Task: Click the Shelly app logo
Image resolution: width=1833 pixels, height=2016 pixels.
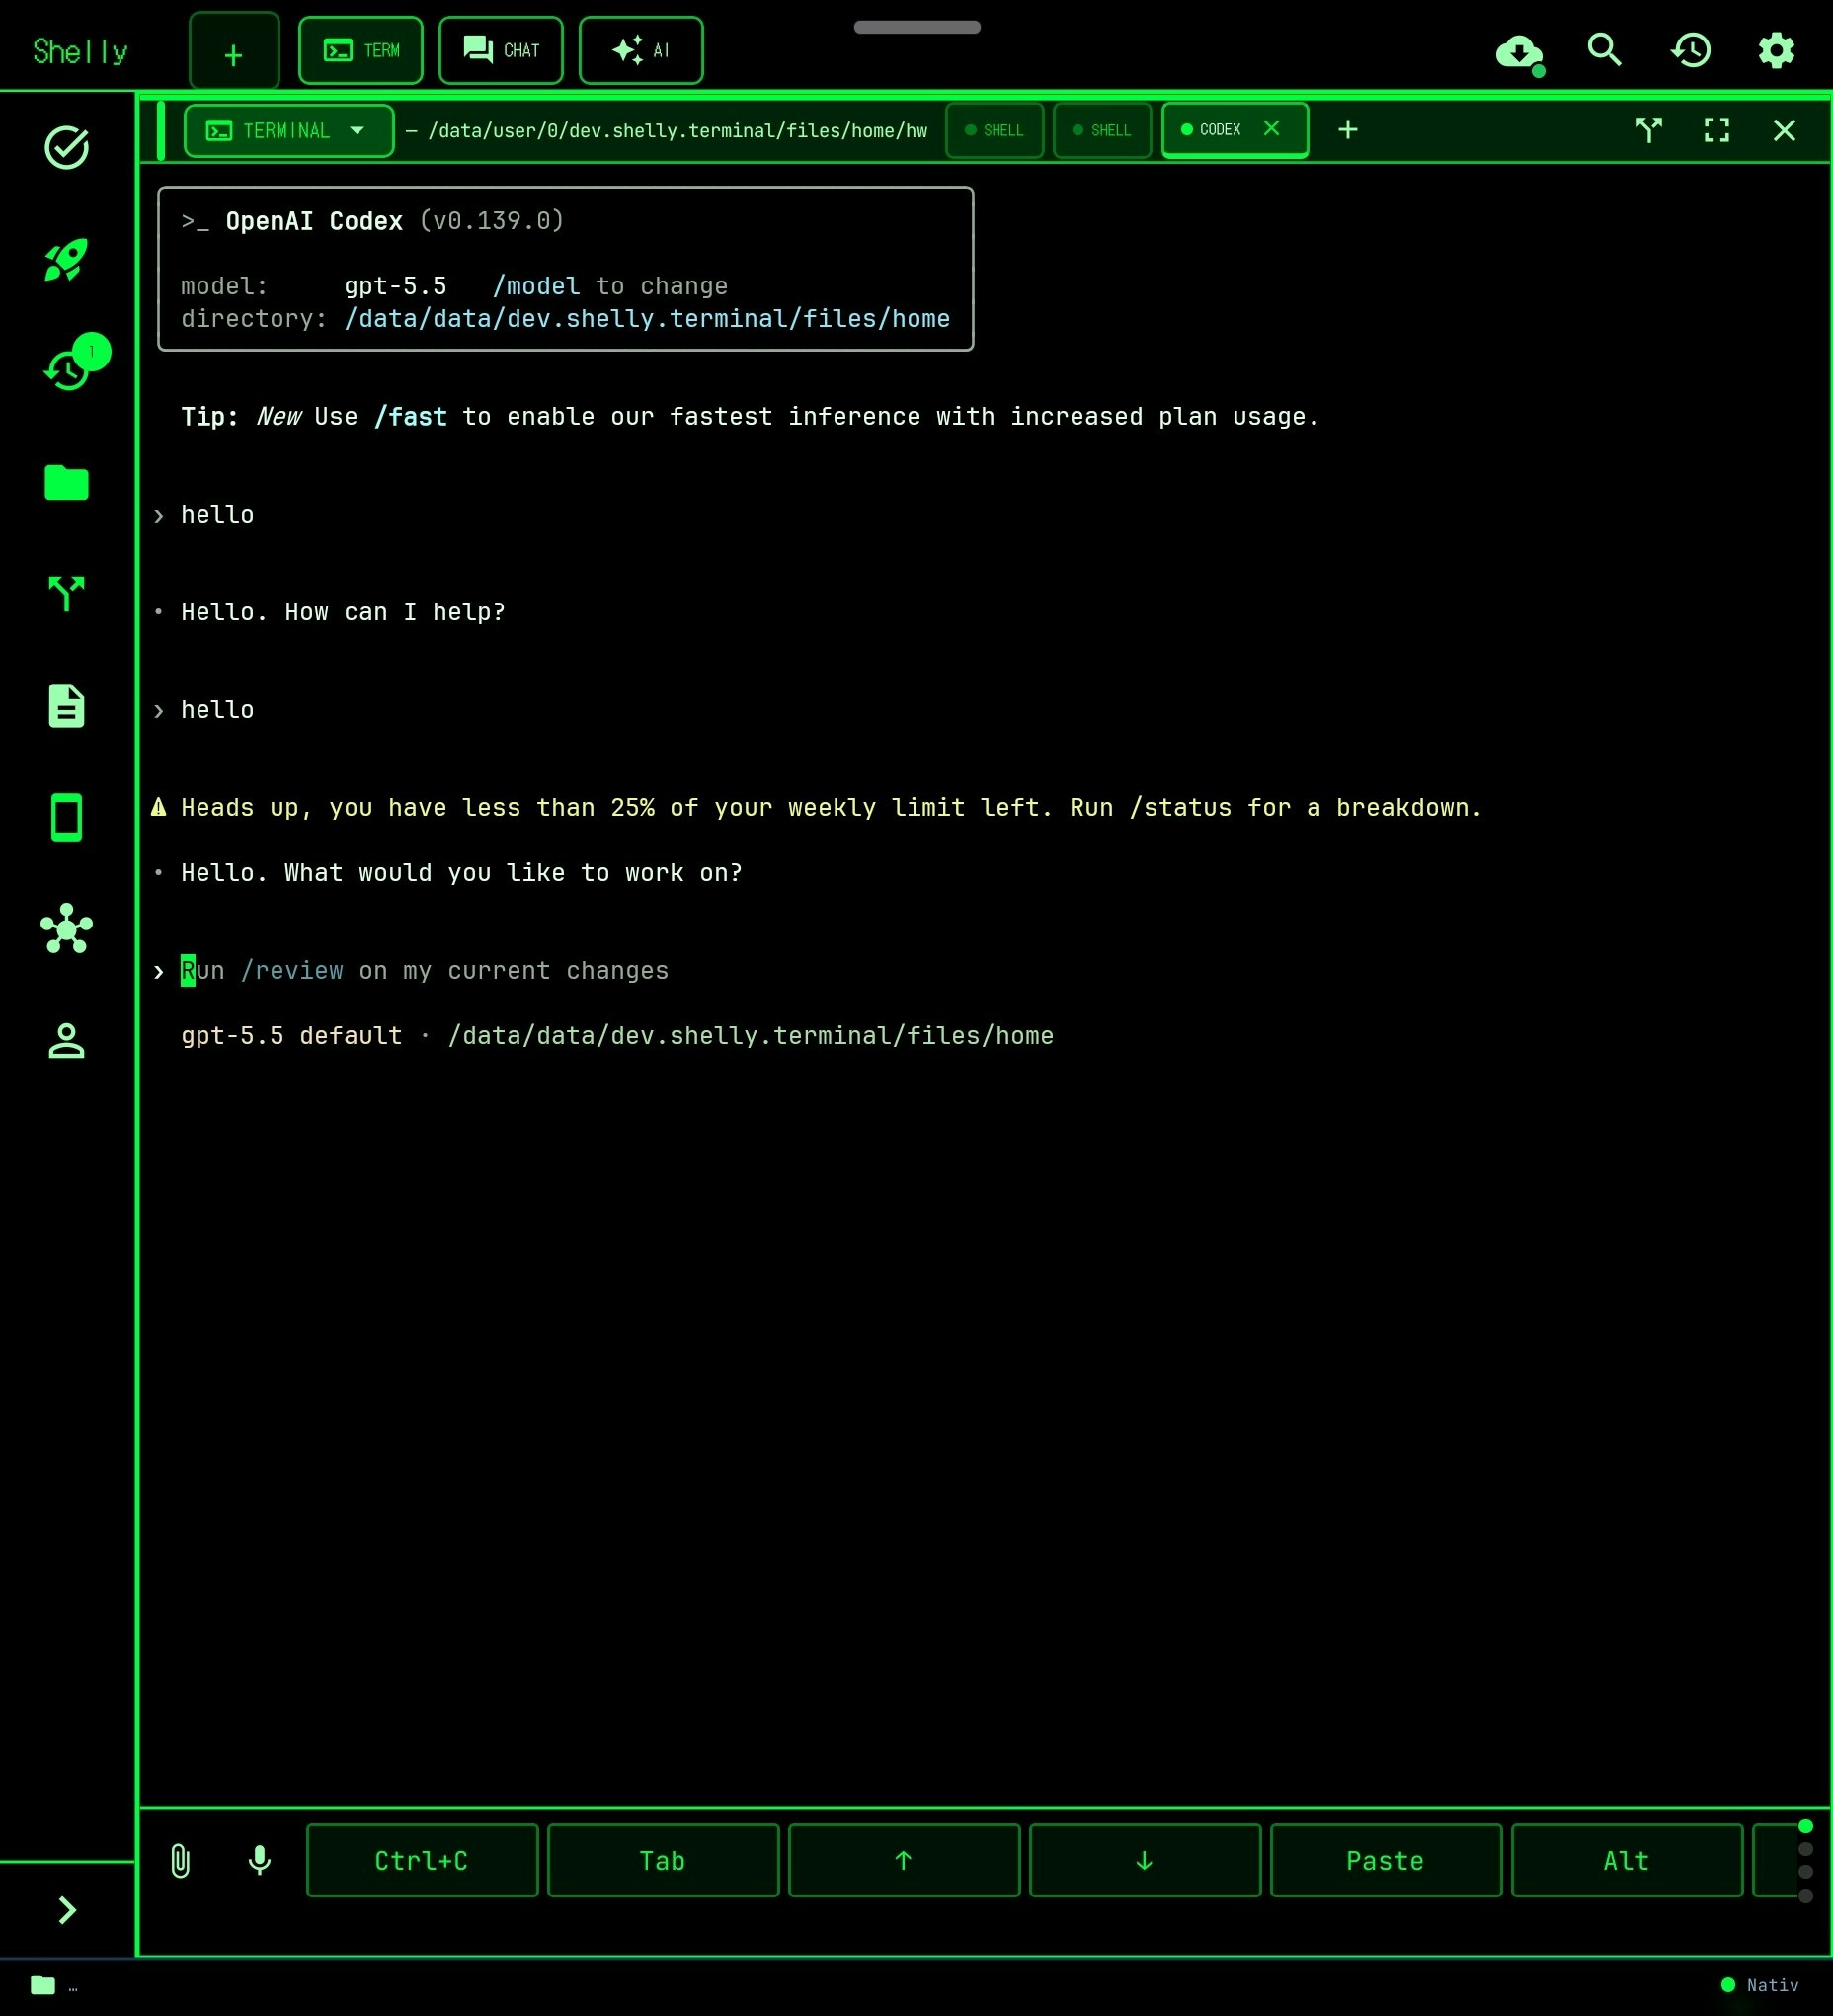Action: click(x=81, y=51)
